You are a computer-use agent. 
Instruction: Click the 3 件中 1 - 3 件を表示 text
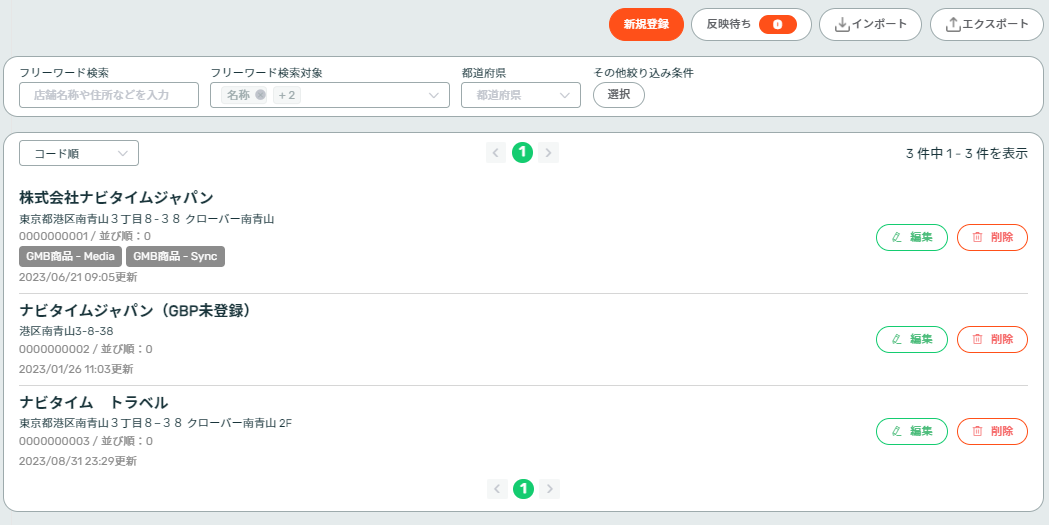pos(967,153)
